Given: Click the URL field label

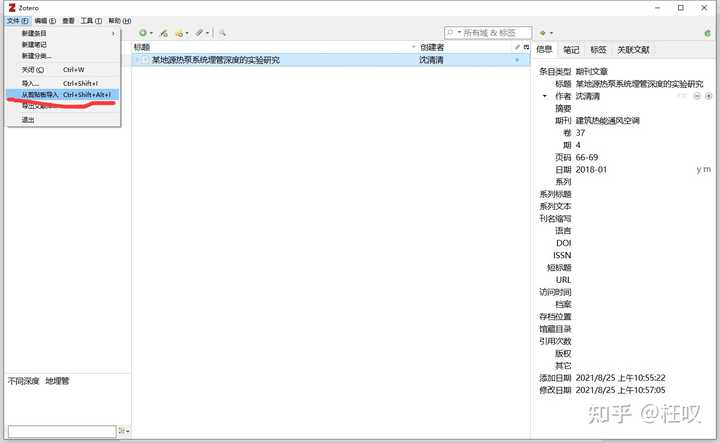Looking at the screenshot, I should 563,280.
